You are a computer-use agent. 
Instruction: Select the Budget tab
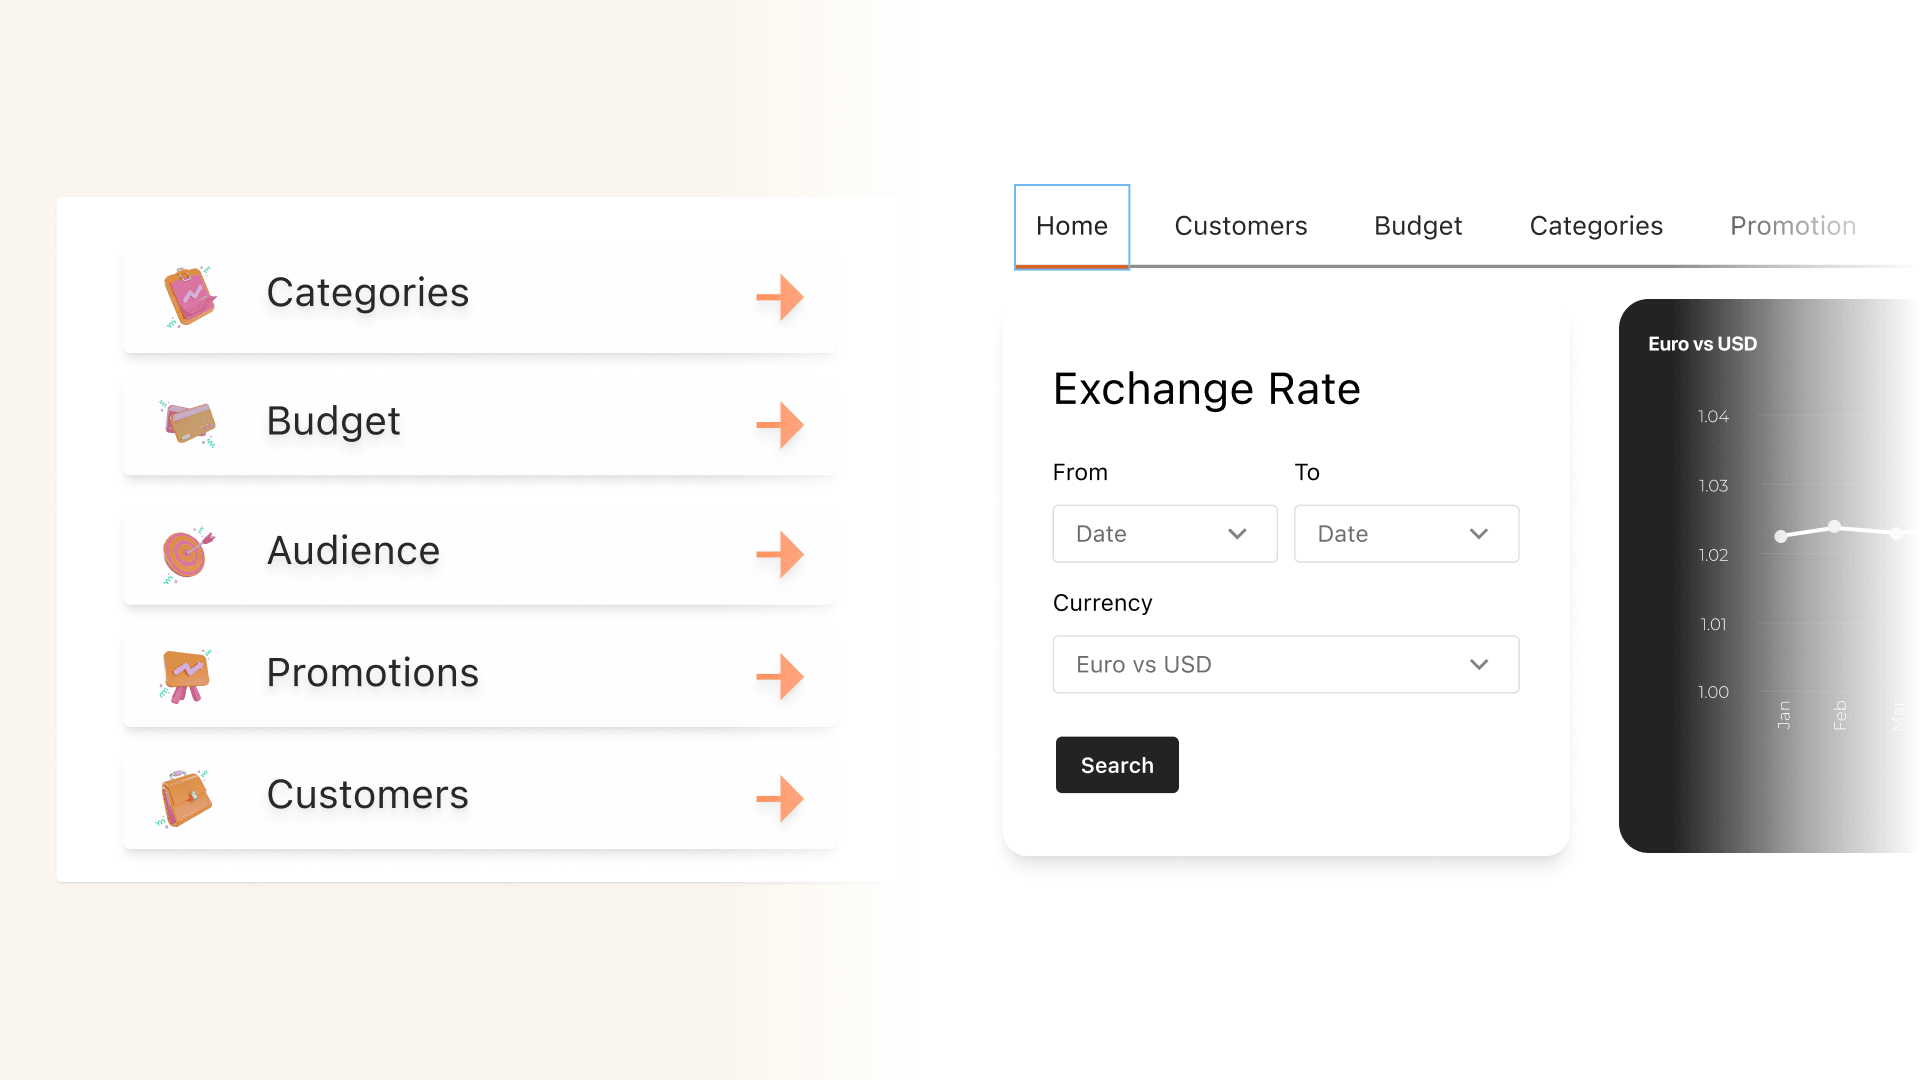(x=1417, y=226)
